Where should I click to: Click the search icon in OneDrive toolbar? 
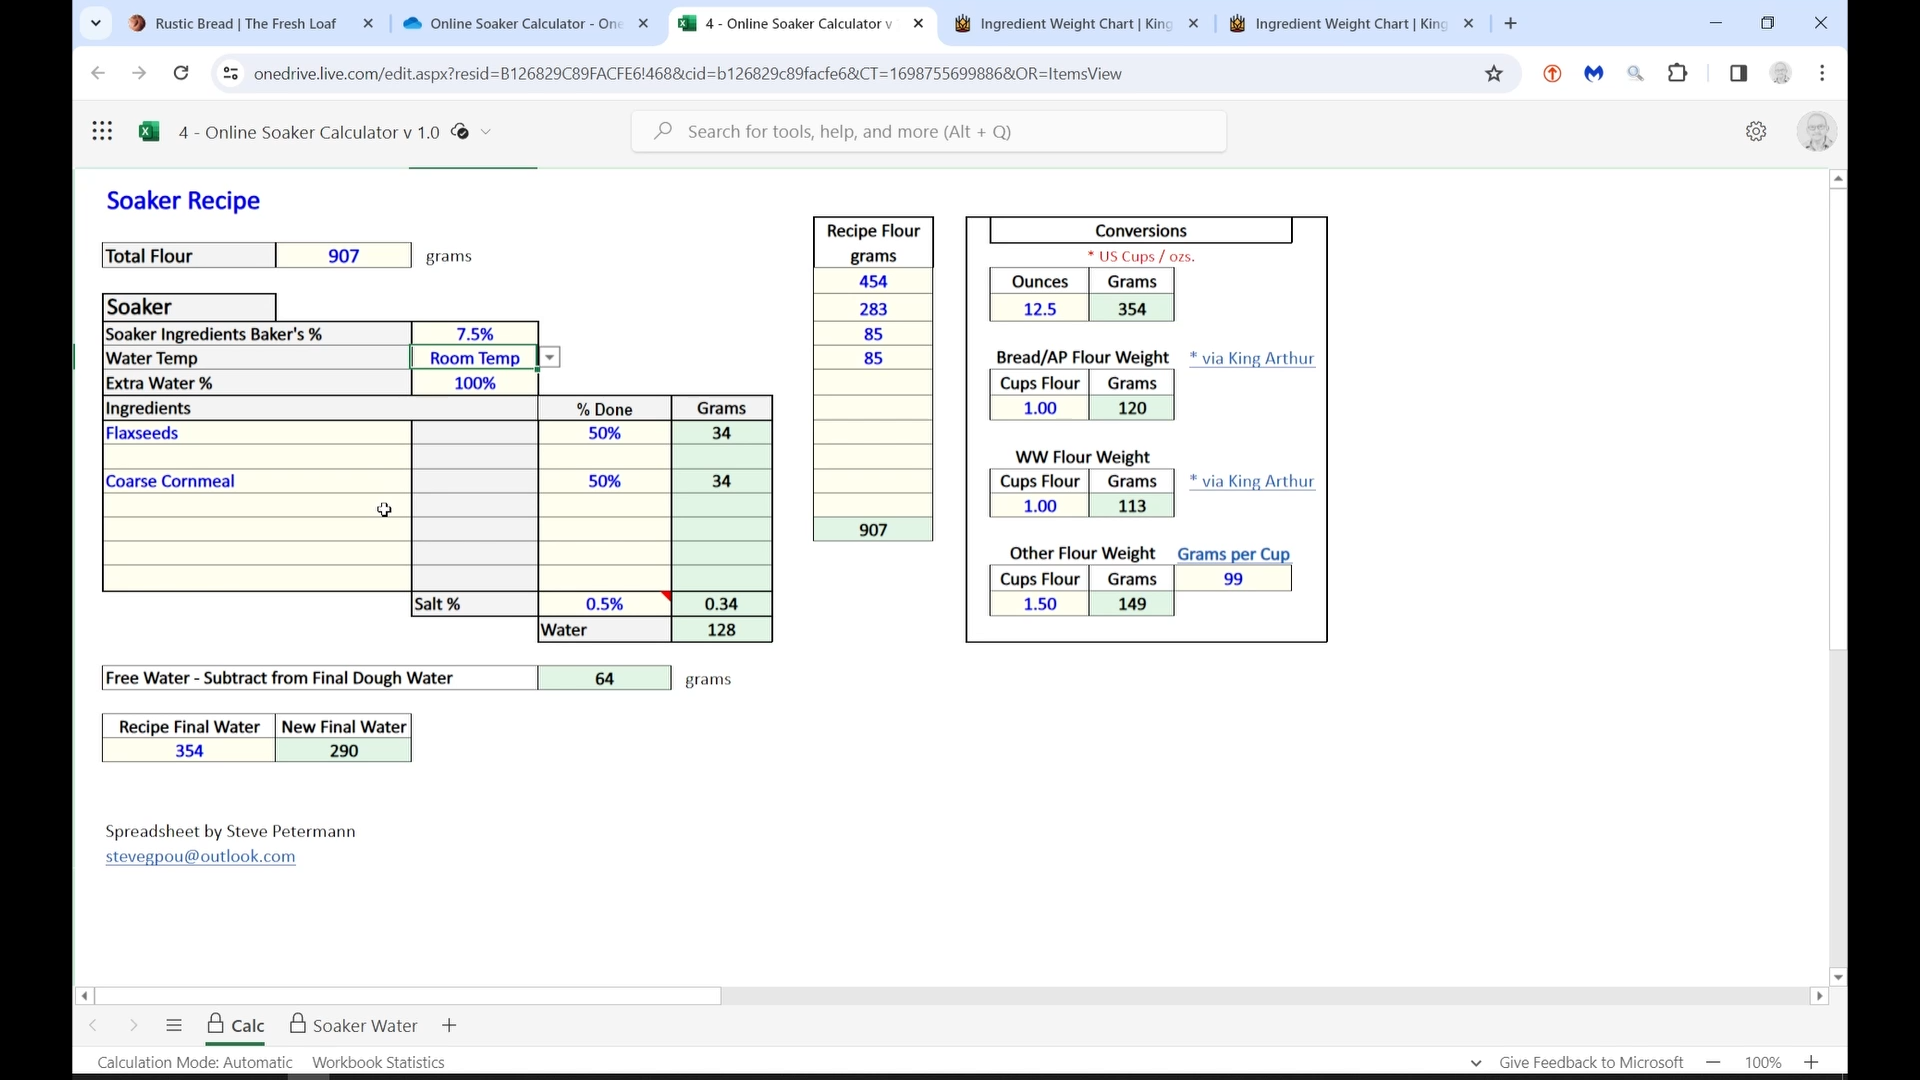pyautogui.click(x=666, y=131)
